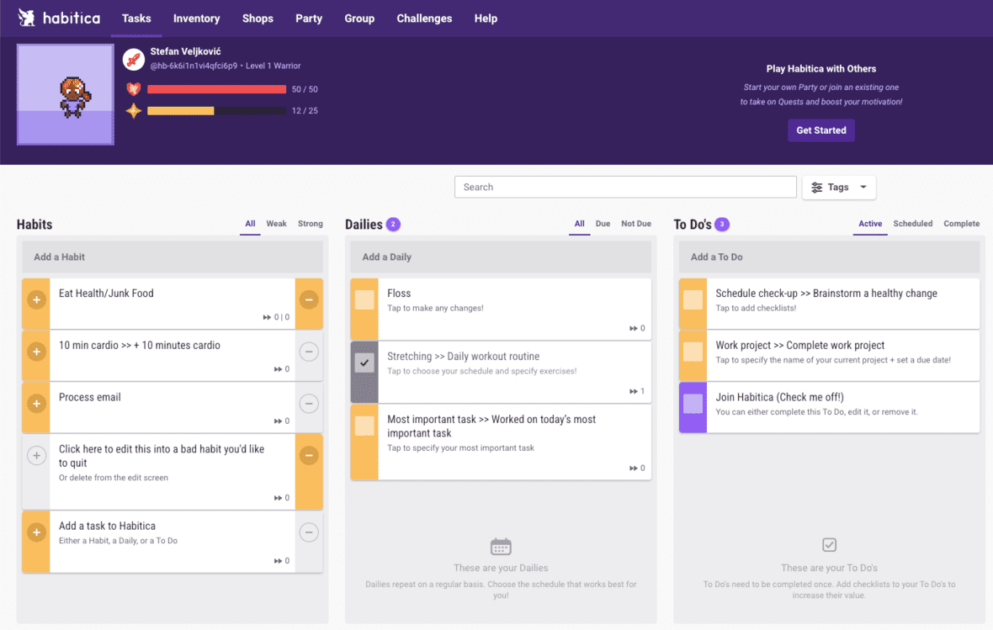Click the Habitica gryphon logo

28,17
